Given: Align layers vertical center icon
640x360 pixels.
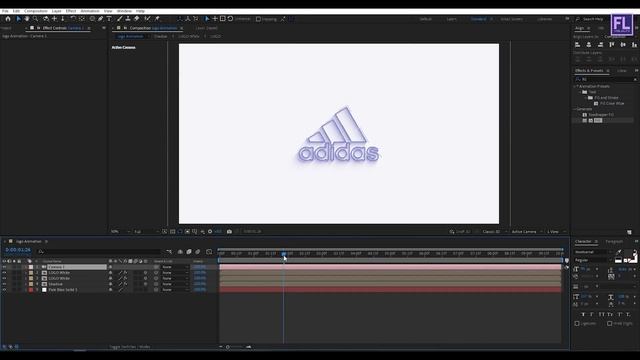Looking at the screenshot, I should [x=623, y=44].
